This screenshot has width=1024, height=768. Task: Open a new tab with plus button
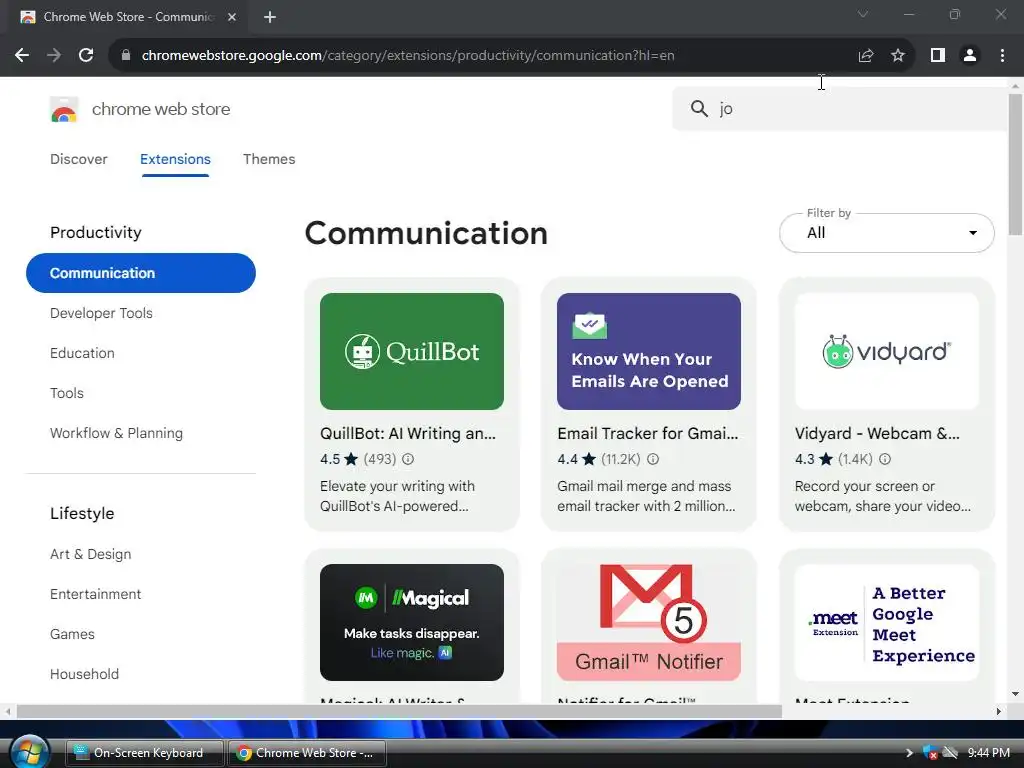click(270, 17)
